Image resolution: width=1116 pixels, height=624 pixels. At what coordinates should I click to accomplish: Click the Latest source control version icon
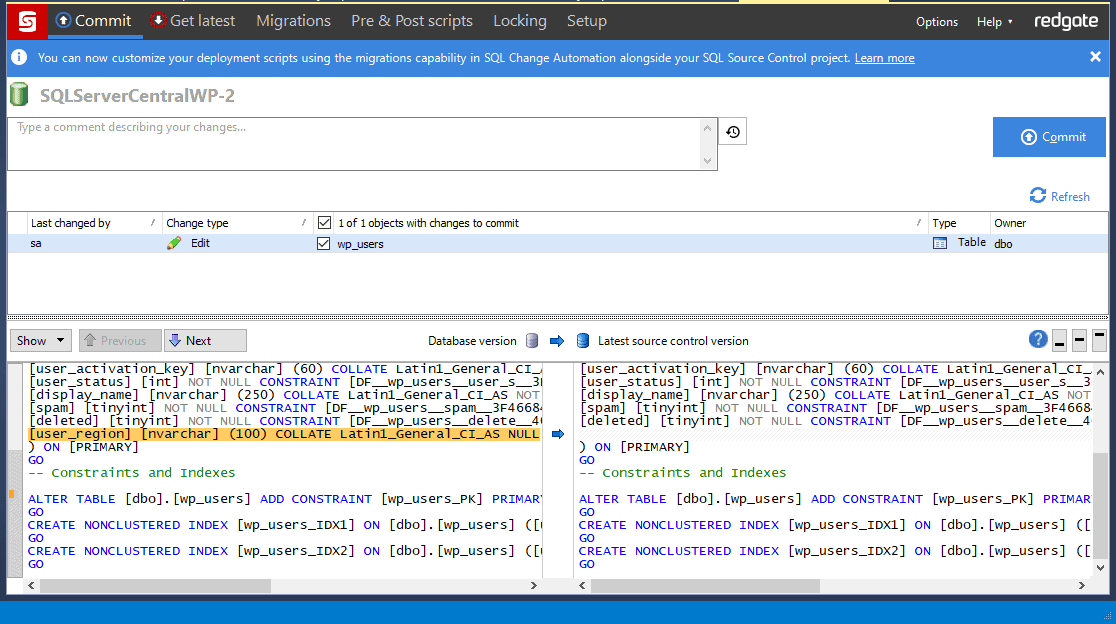click(x=582, y=340)
